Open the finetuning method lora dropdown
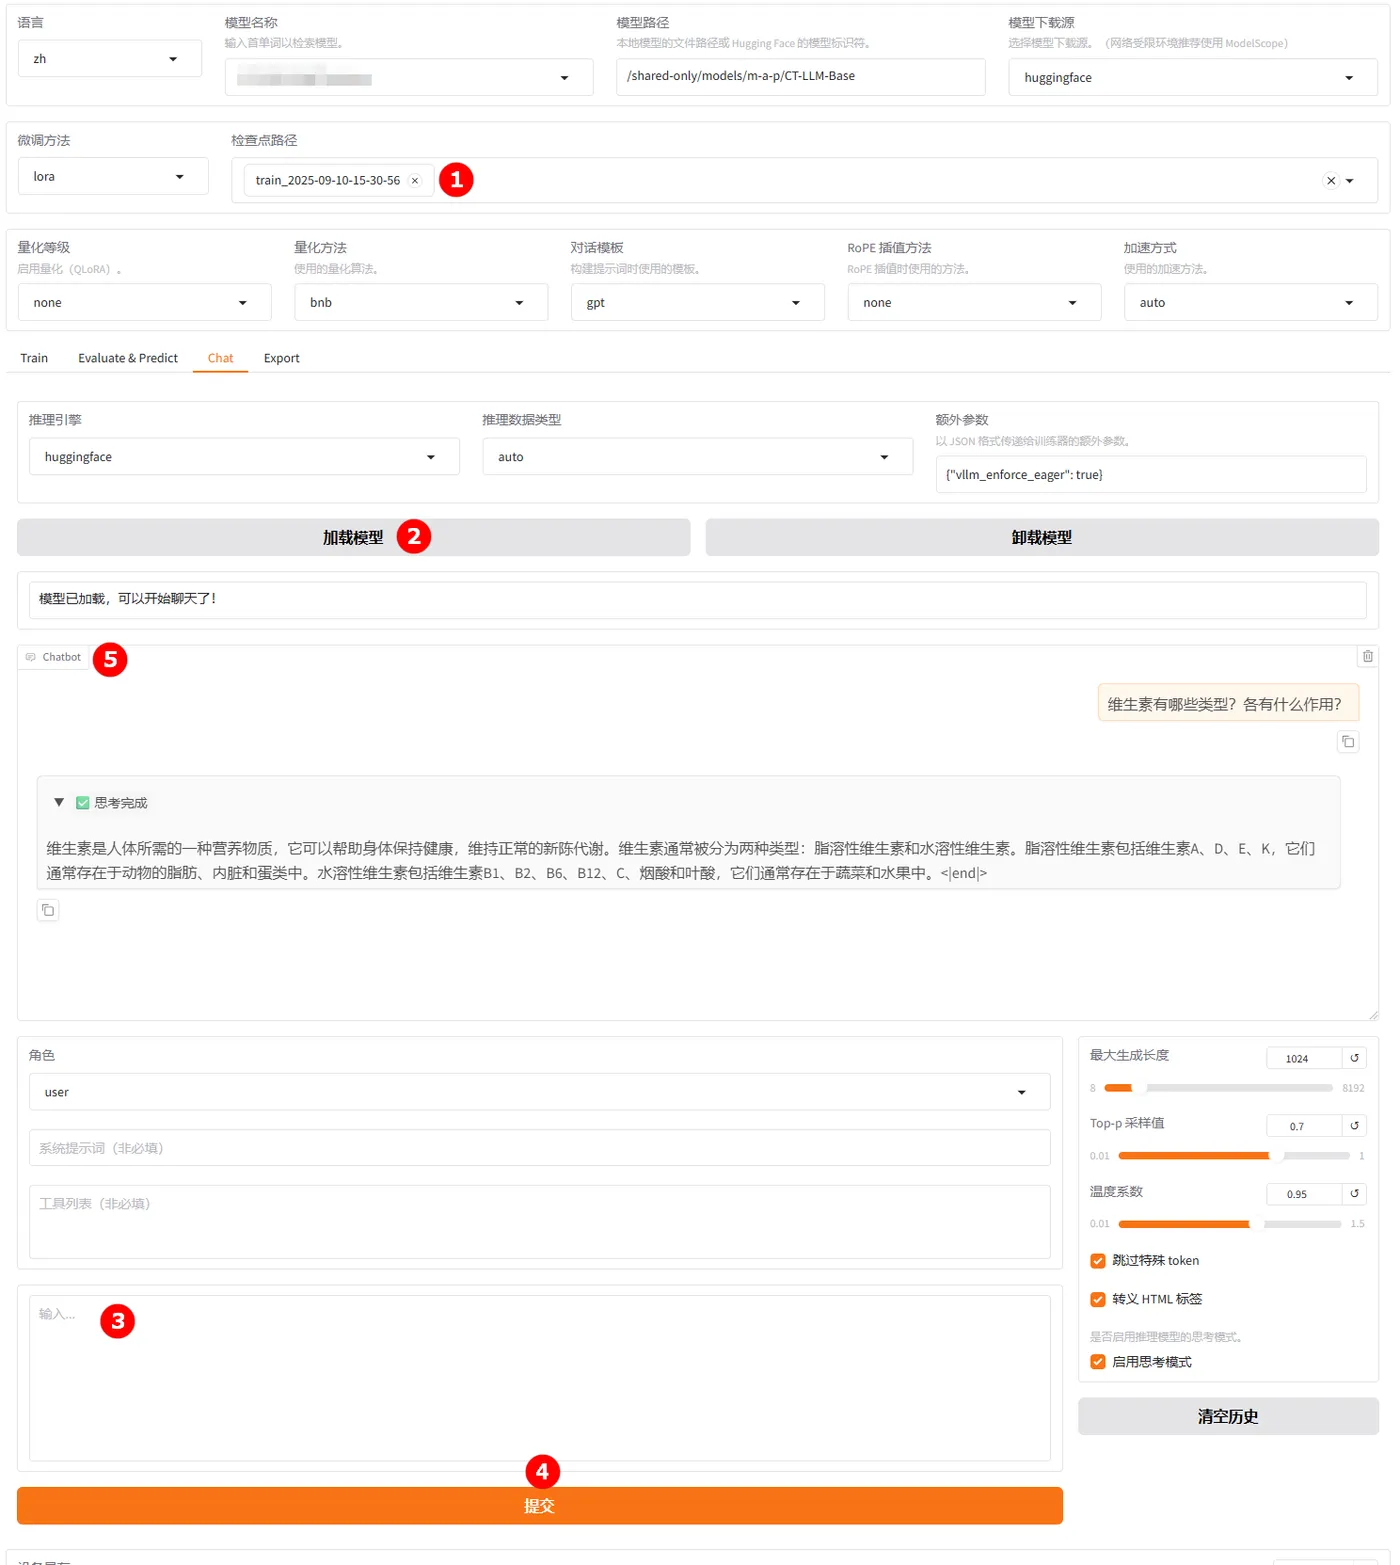1400x1565 pixels. (x=113, y=177)
